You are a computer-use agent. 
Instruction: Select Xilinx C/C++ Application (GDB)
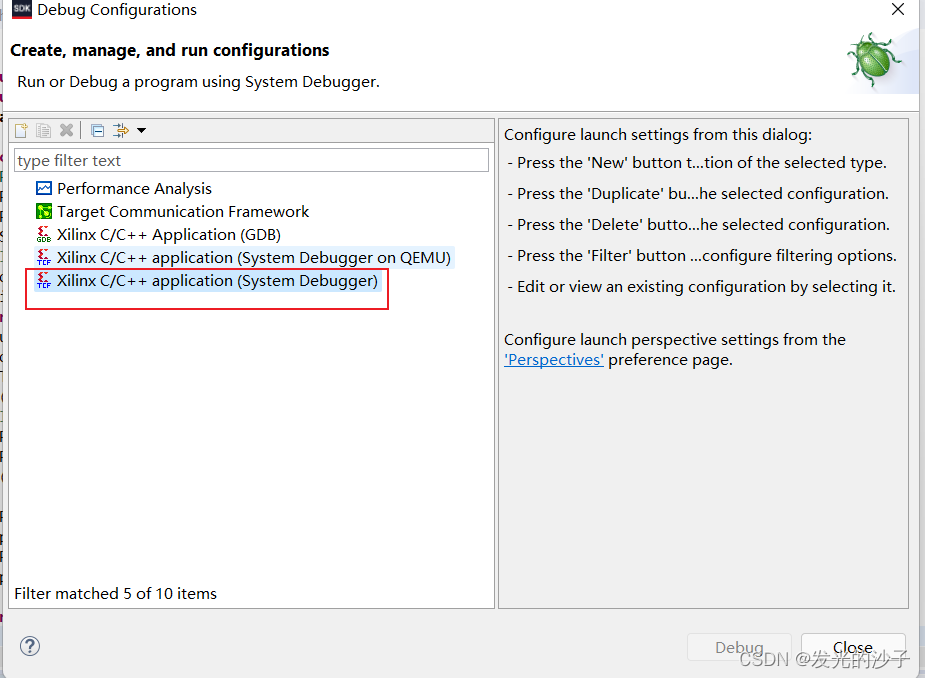(x=169, y=234)
